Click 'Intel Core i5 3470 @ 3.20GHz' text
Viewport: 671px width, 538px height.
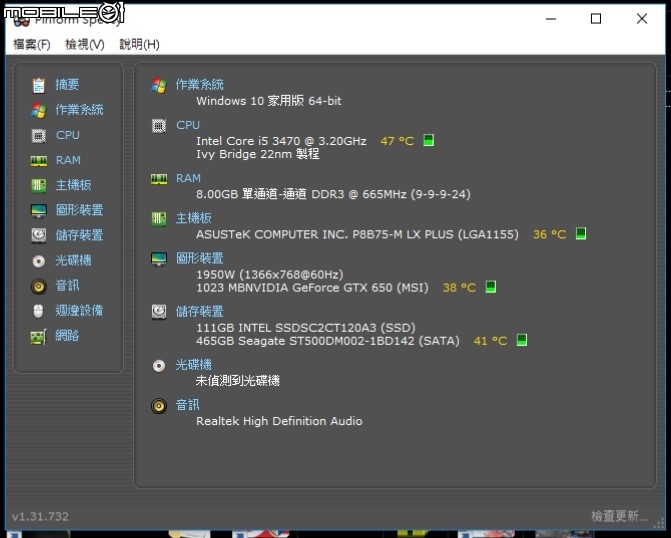(281, 141)
